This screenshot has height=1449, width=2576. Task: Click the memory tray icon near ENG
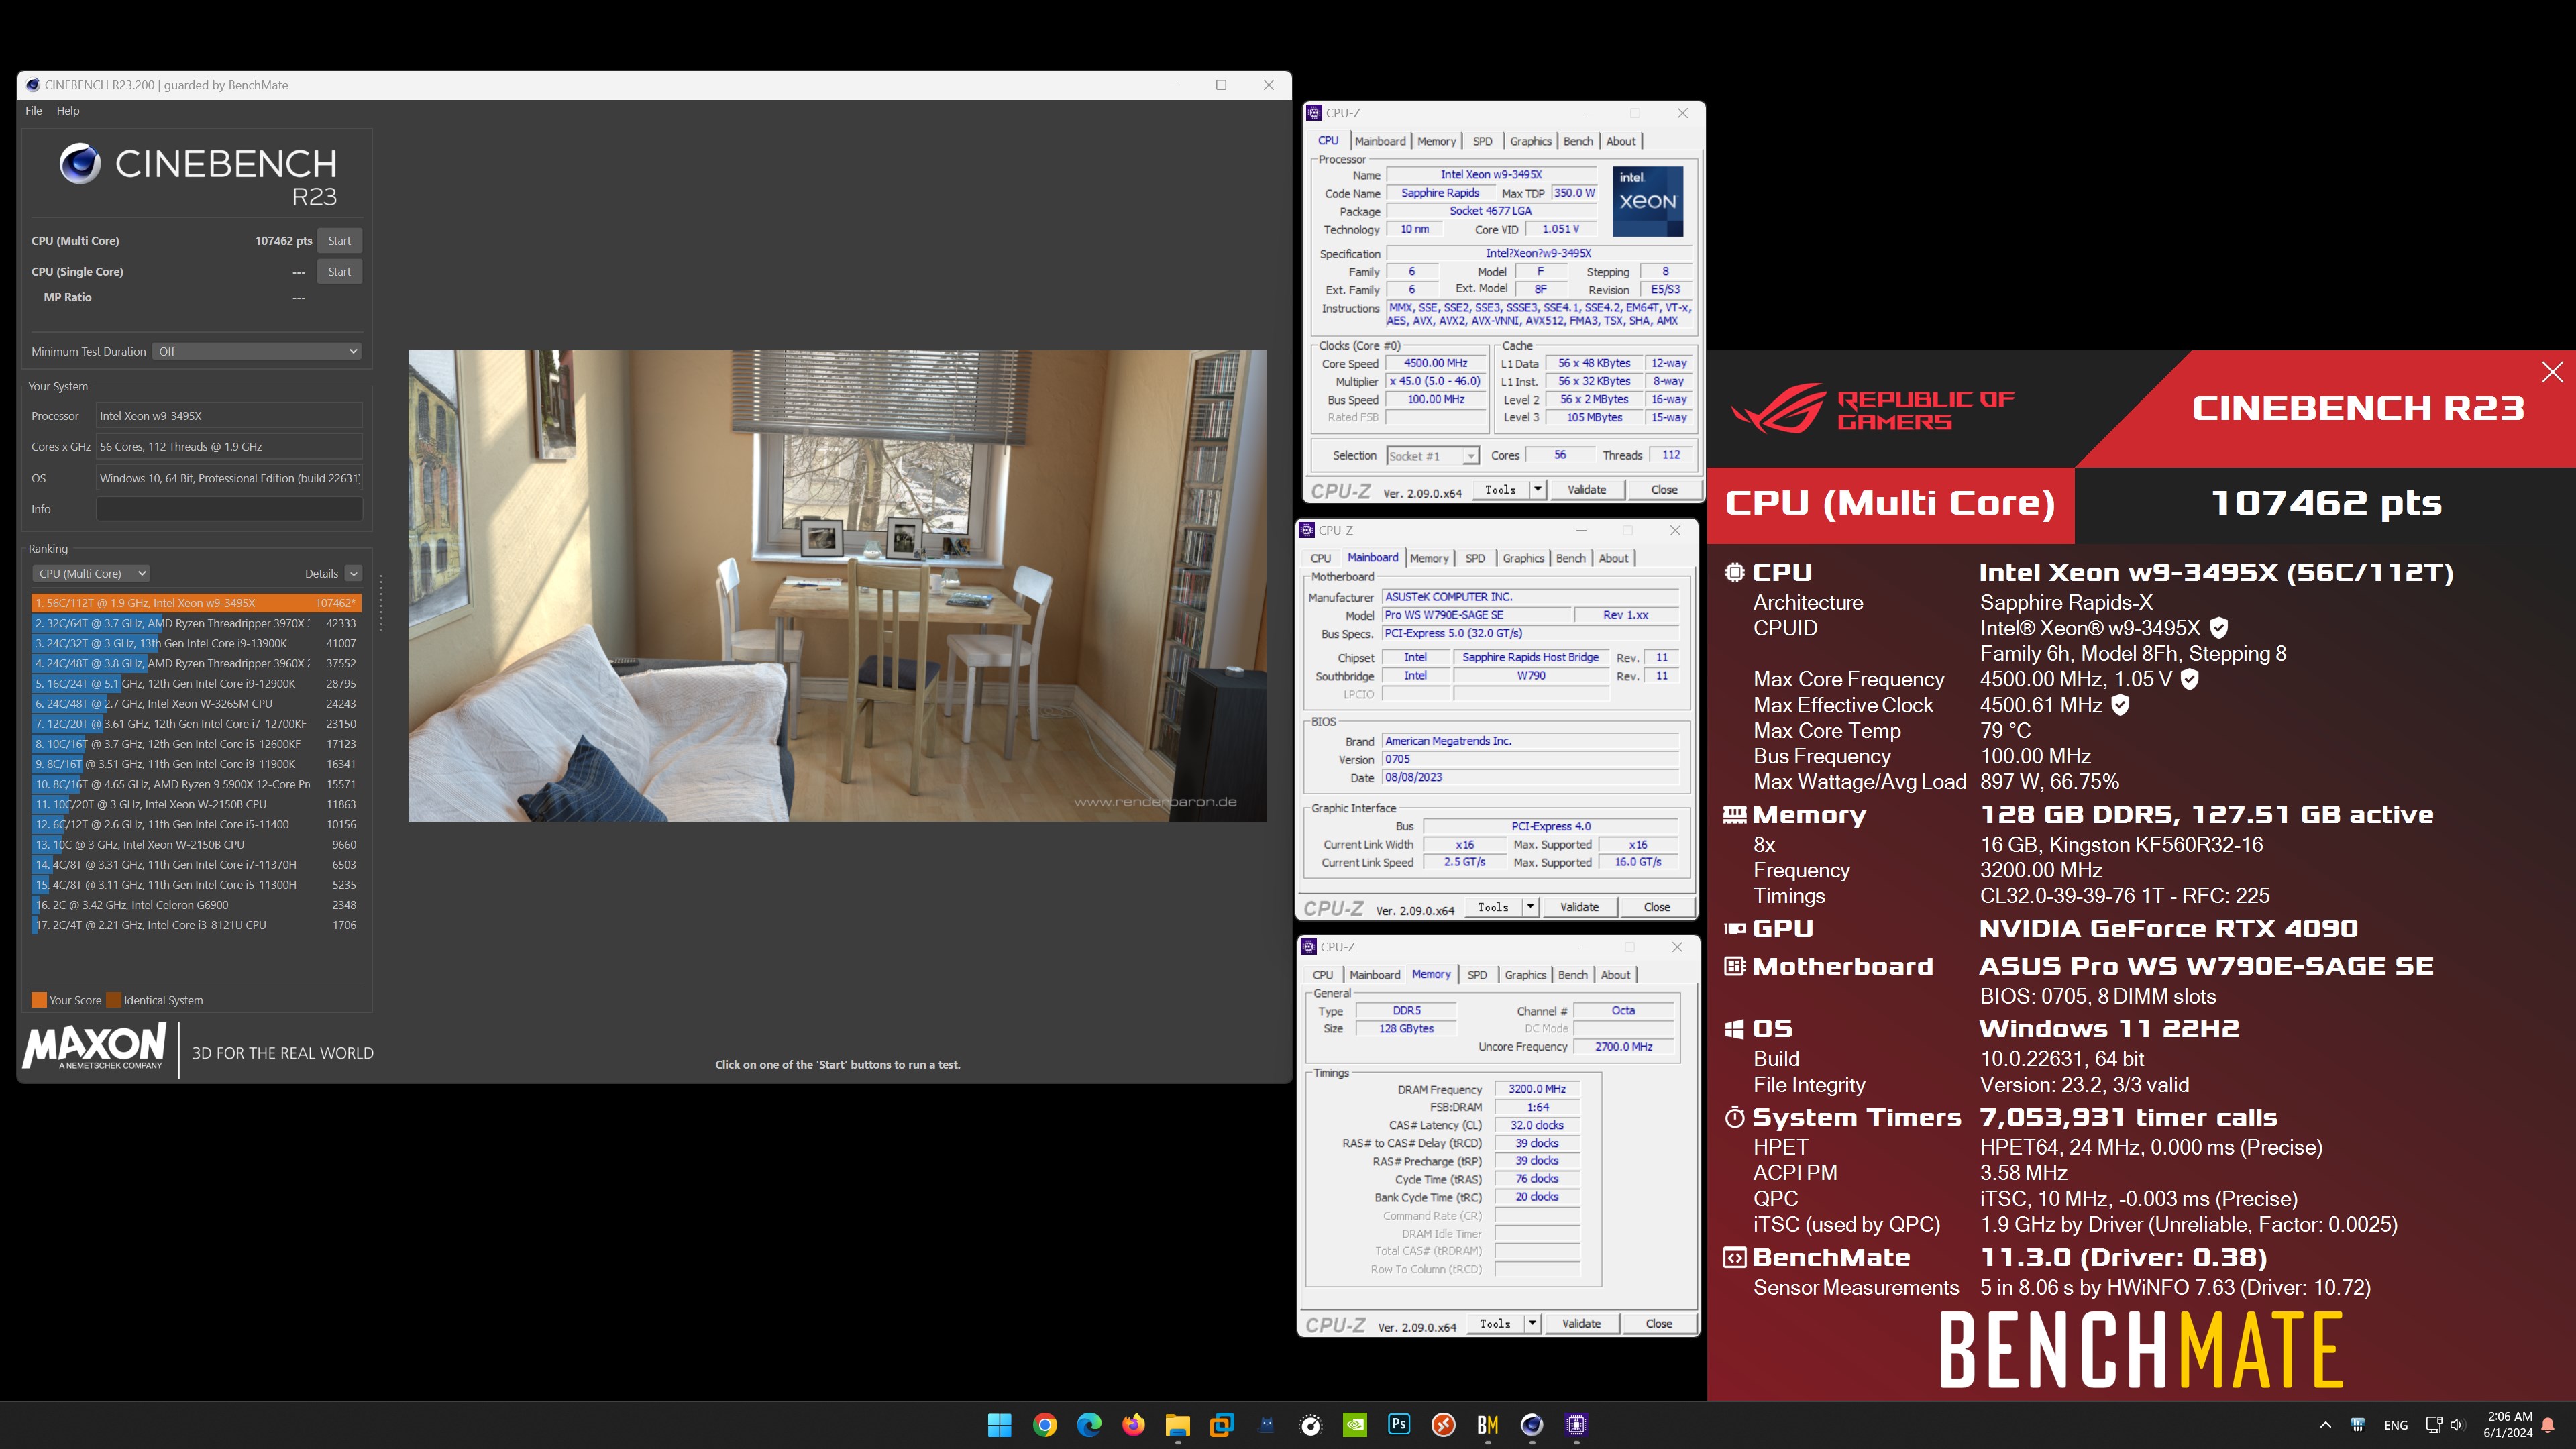click(2357, 1425)
